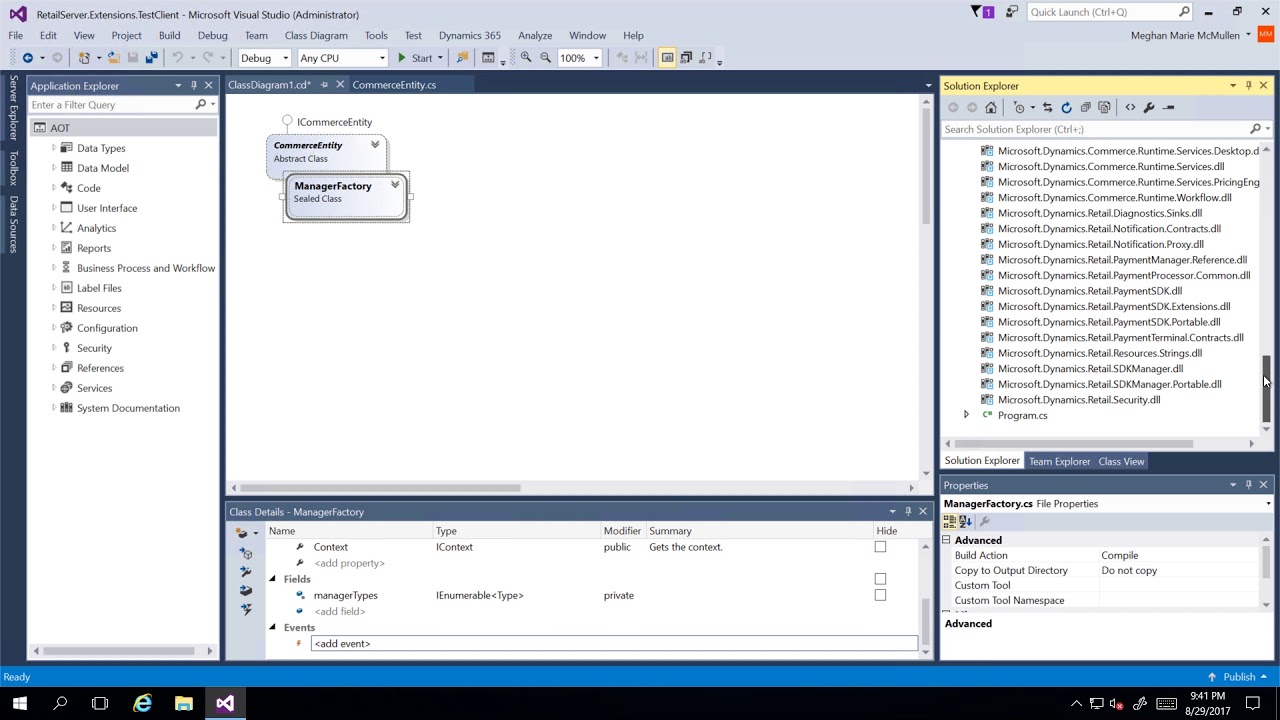1280x720 pixels.
Task: Click the Start debugging button
Action: pos(415,58)
